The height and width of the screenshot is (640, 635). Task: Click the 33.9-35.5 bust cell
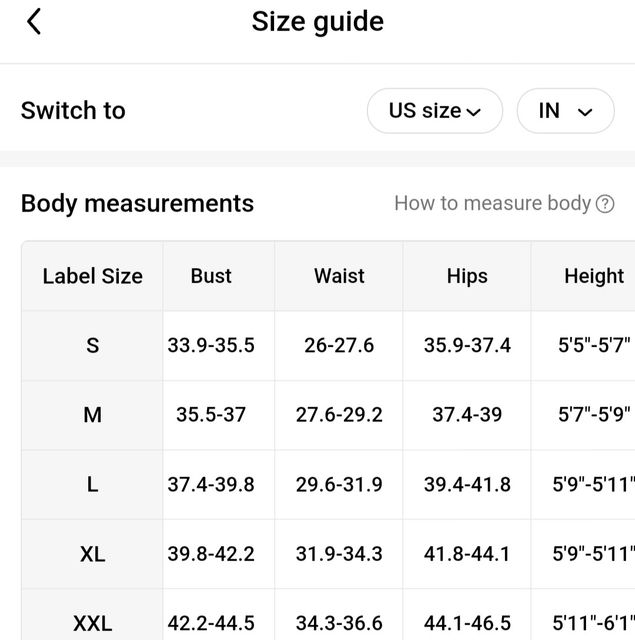(x=211, y=346)
